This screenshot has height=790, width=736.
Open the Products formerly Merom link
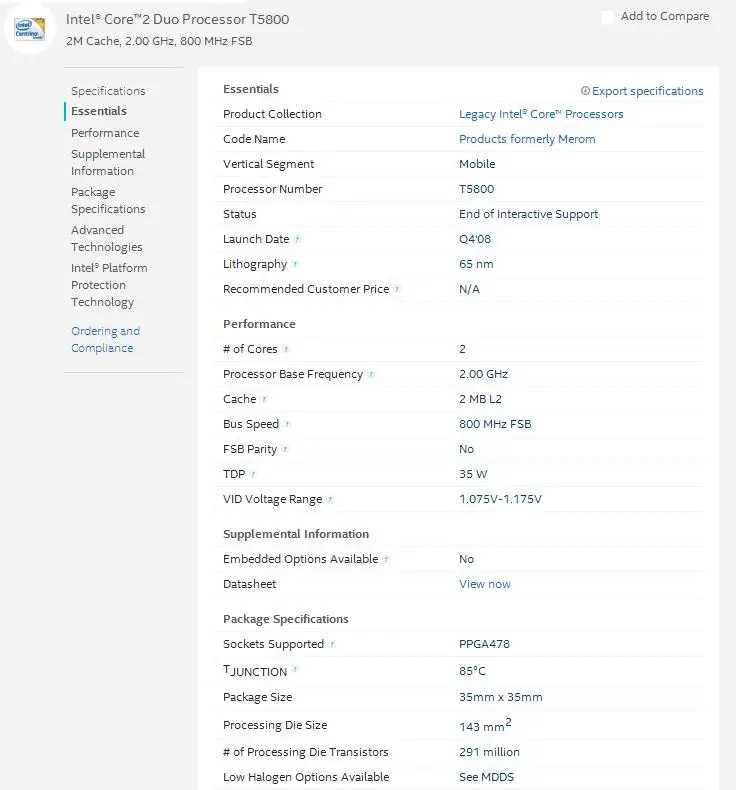pyautogui.click(x=527, y=139)
